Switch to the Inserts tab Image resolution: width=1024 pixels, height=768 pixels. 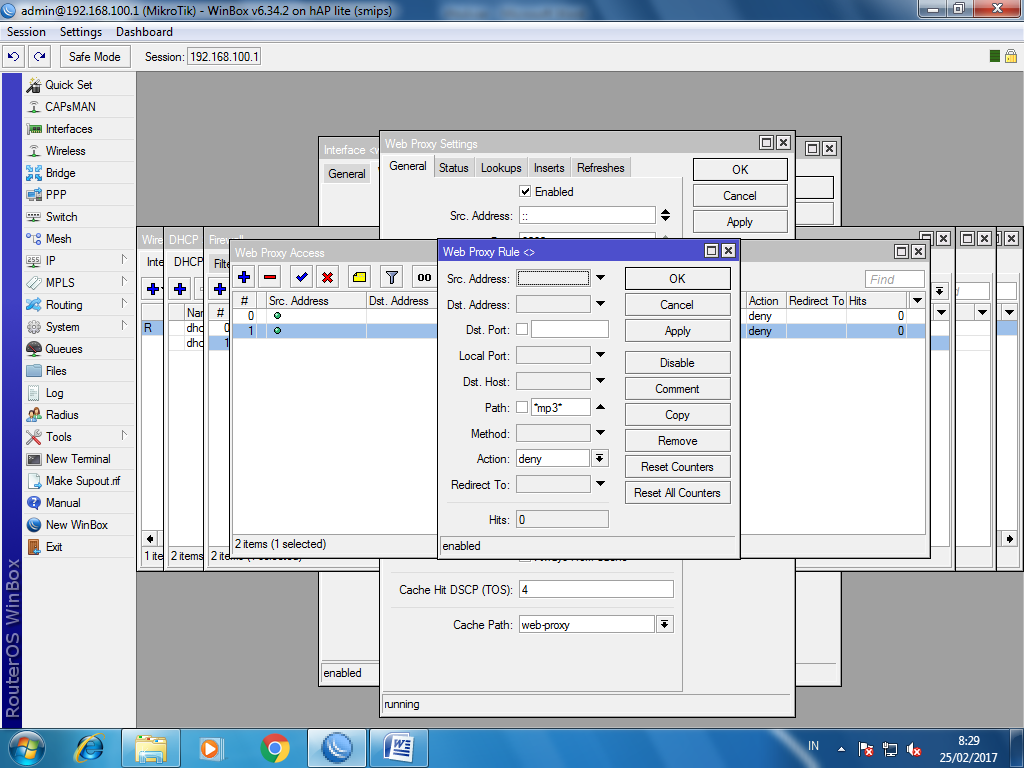(549, 168)
